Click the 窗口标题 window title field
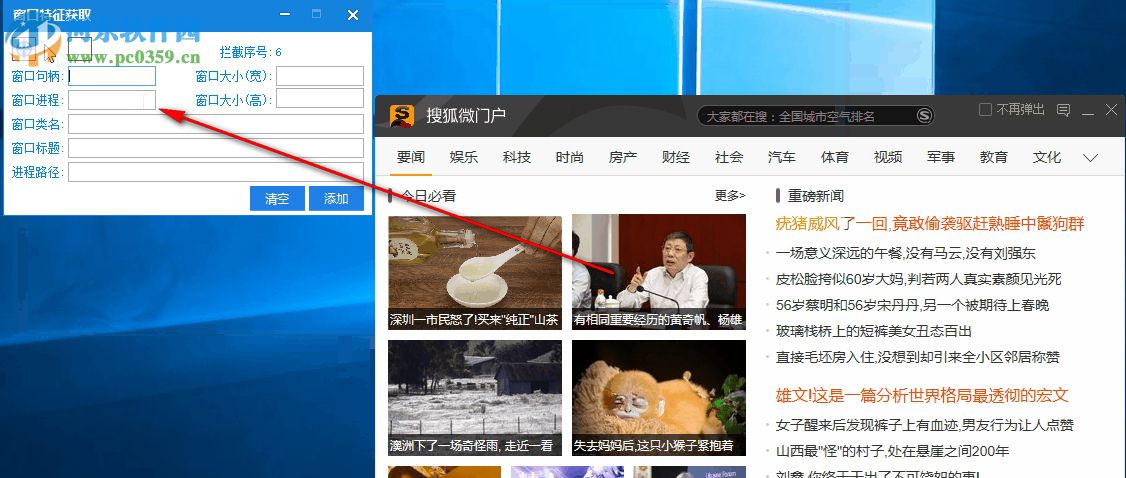The image size is (1126, 478). (x=215, y=148)
